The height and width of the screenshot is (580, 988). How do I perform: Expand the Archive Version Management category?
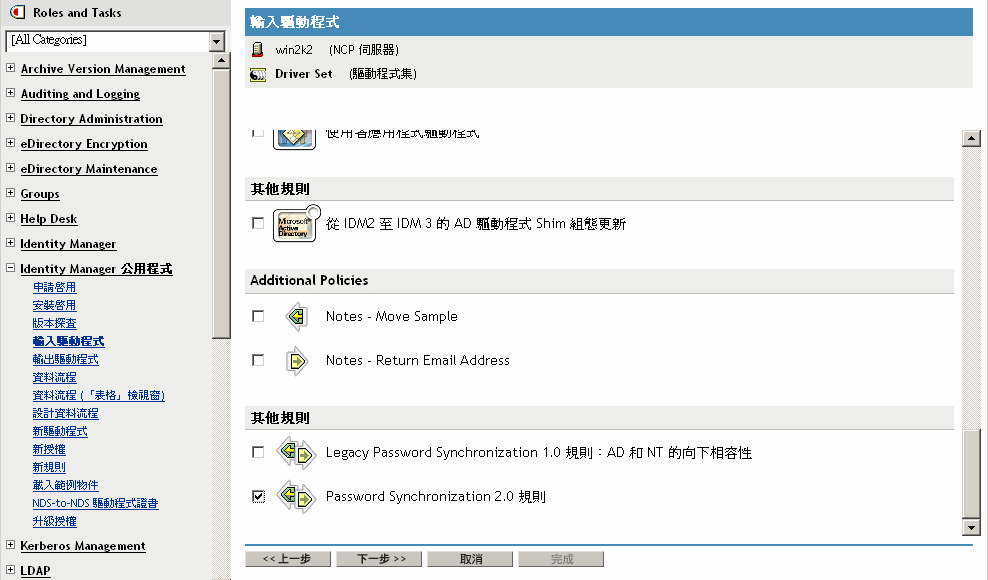point(10,69)
